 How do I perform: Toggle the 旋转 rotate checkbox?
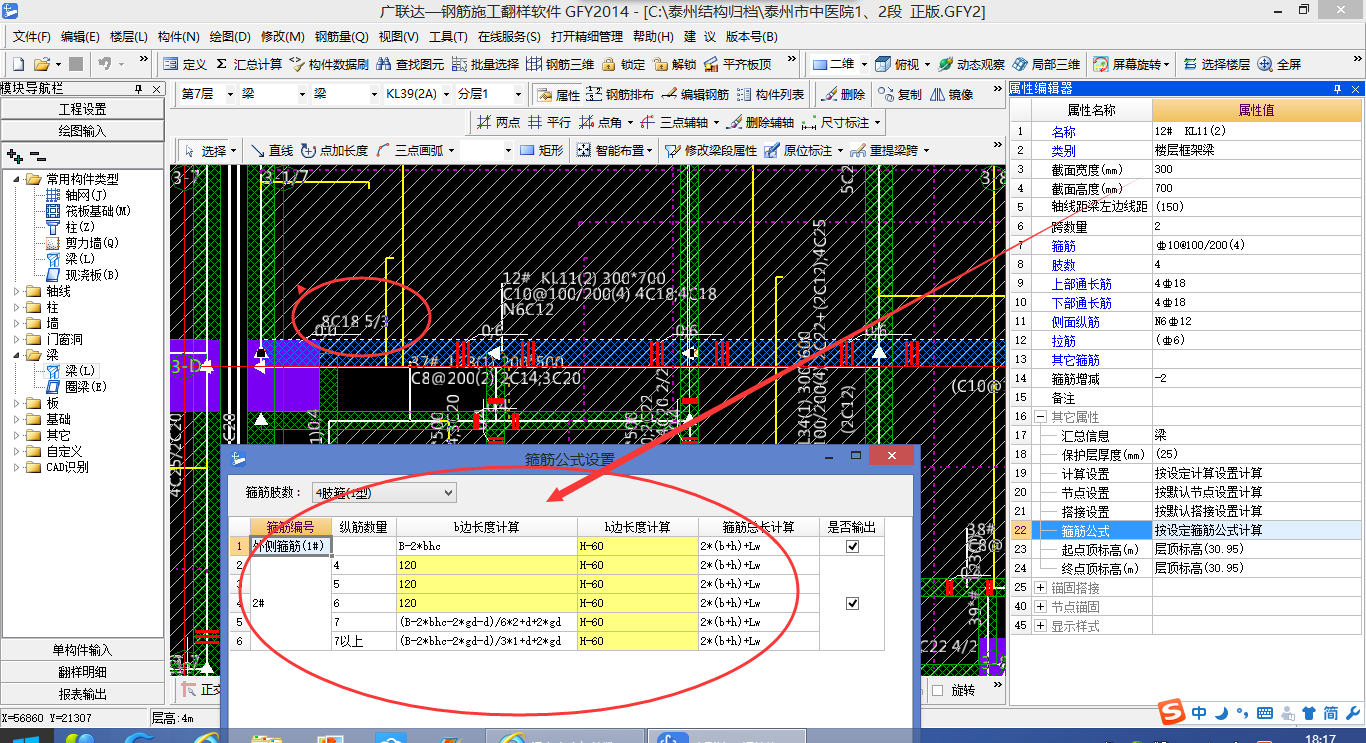pos(937,691)
